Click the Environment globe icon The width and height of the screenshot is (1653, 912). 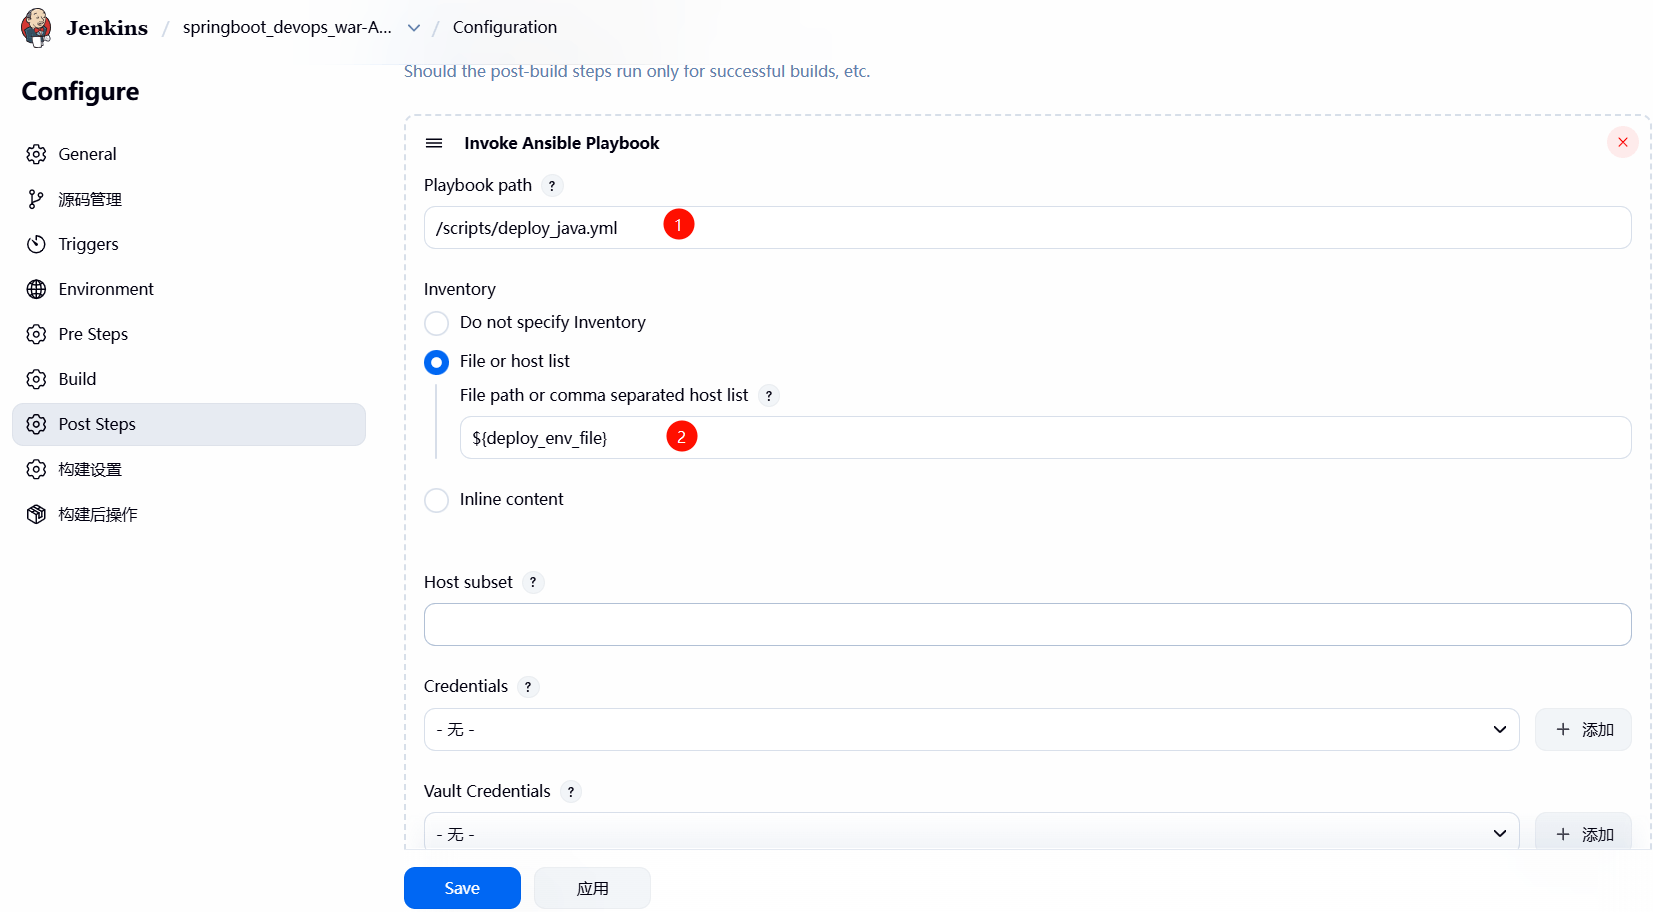37,289
